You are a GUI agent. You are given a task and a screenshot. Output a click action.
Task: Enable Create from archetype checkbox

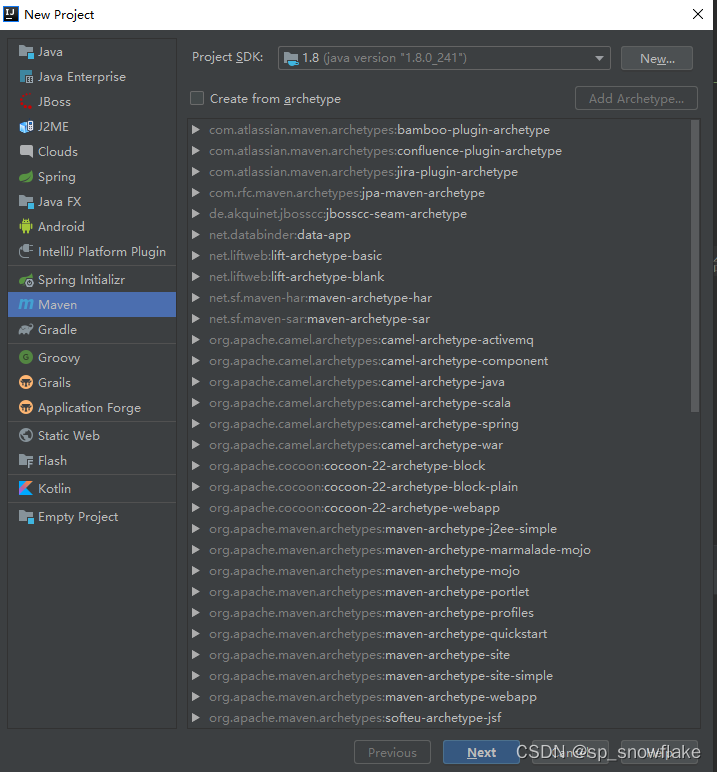click(x=197, y=98)
